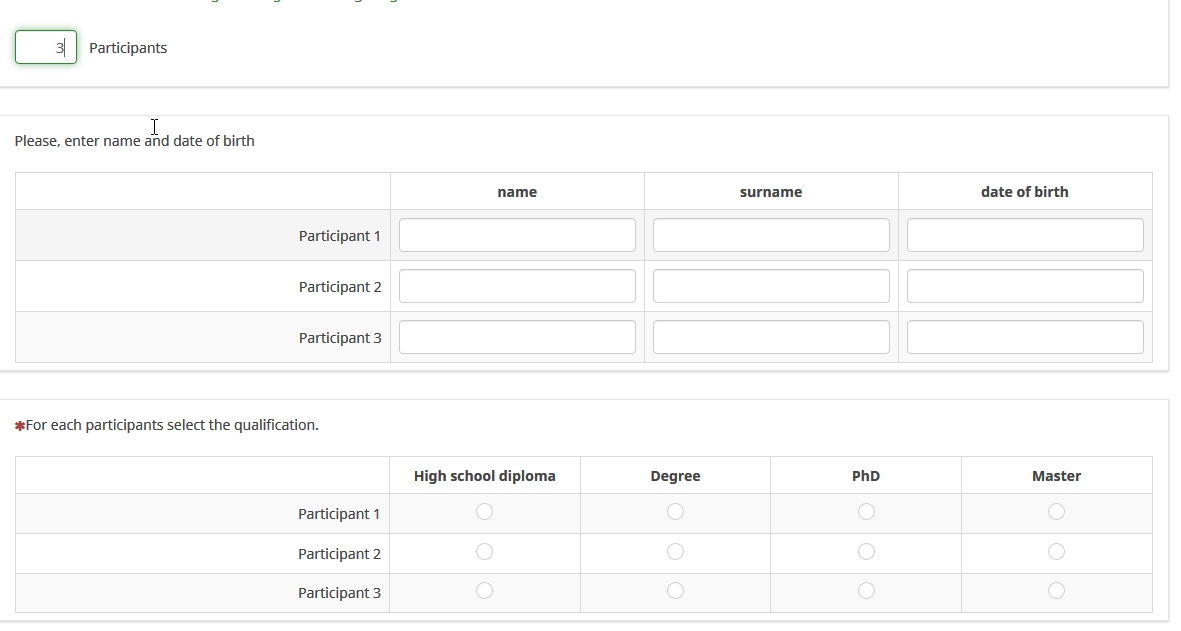Pick Degree for Participant 3
This screenshot has height=631, width=1181.
[x=675, y=591]
